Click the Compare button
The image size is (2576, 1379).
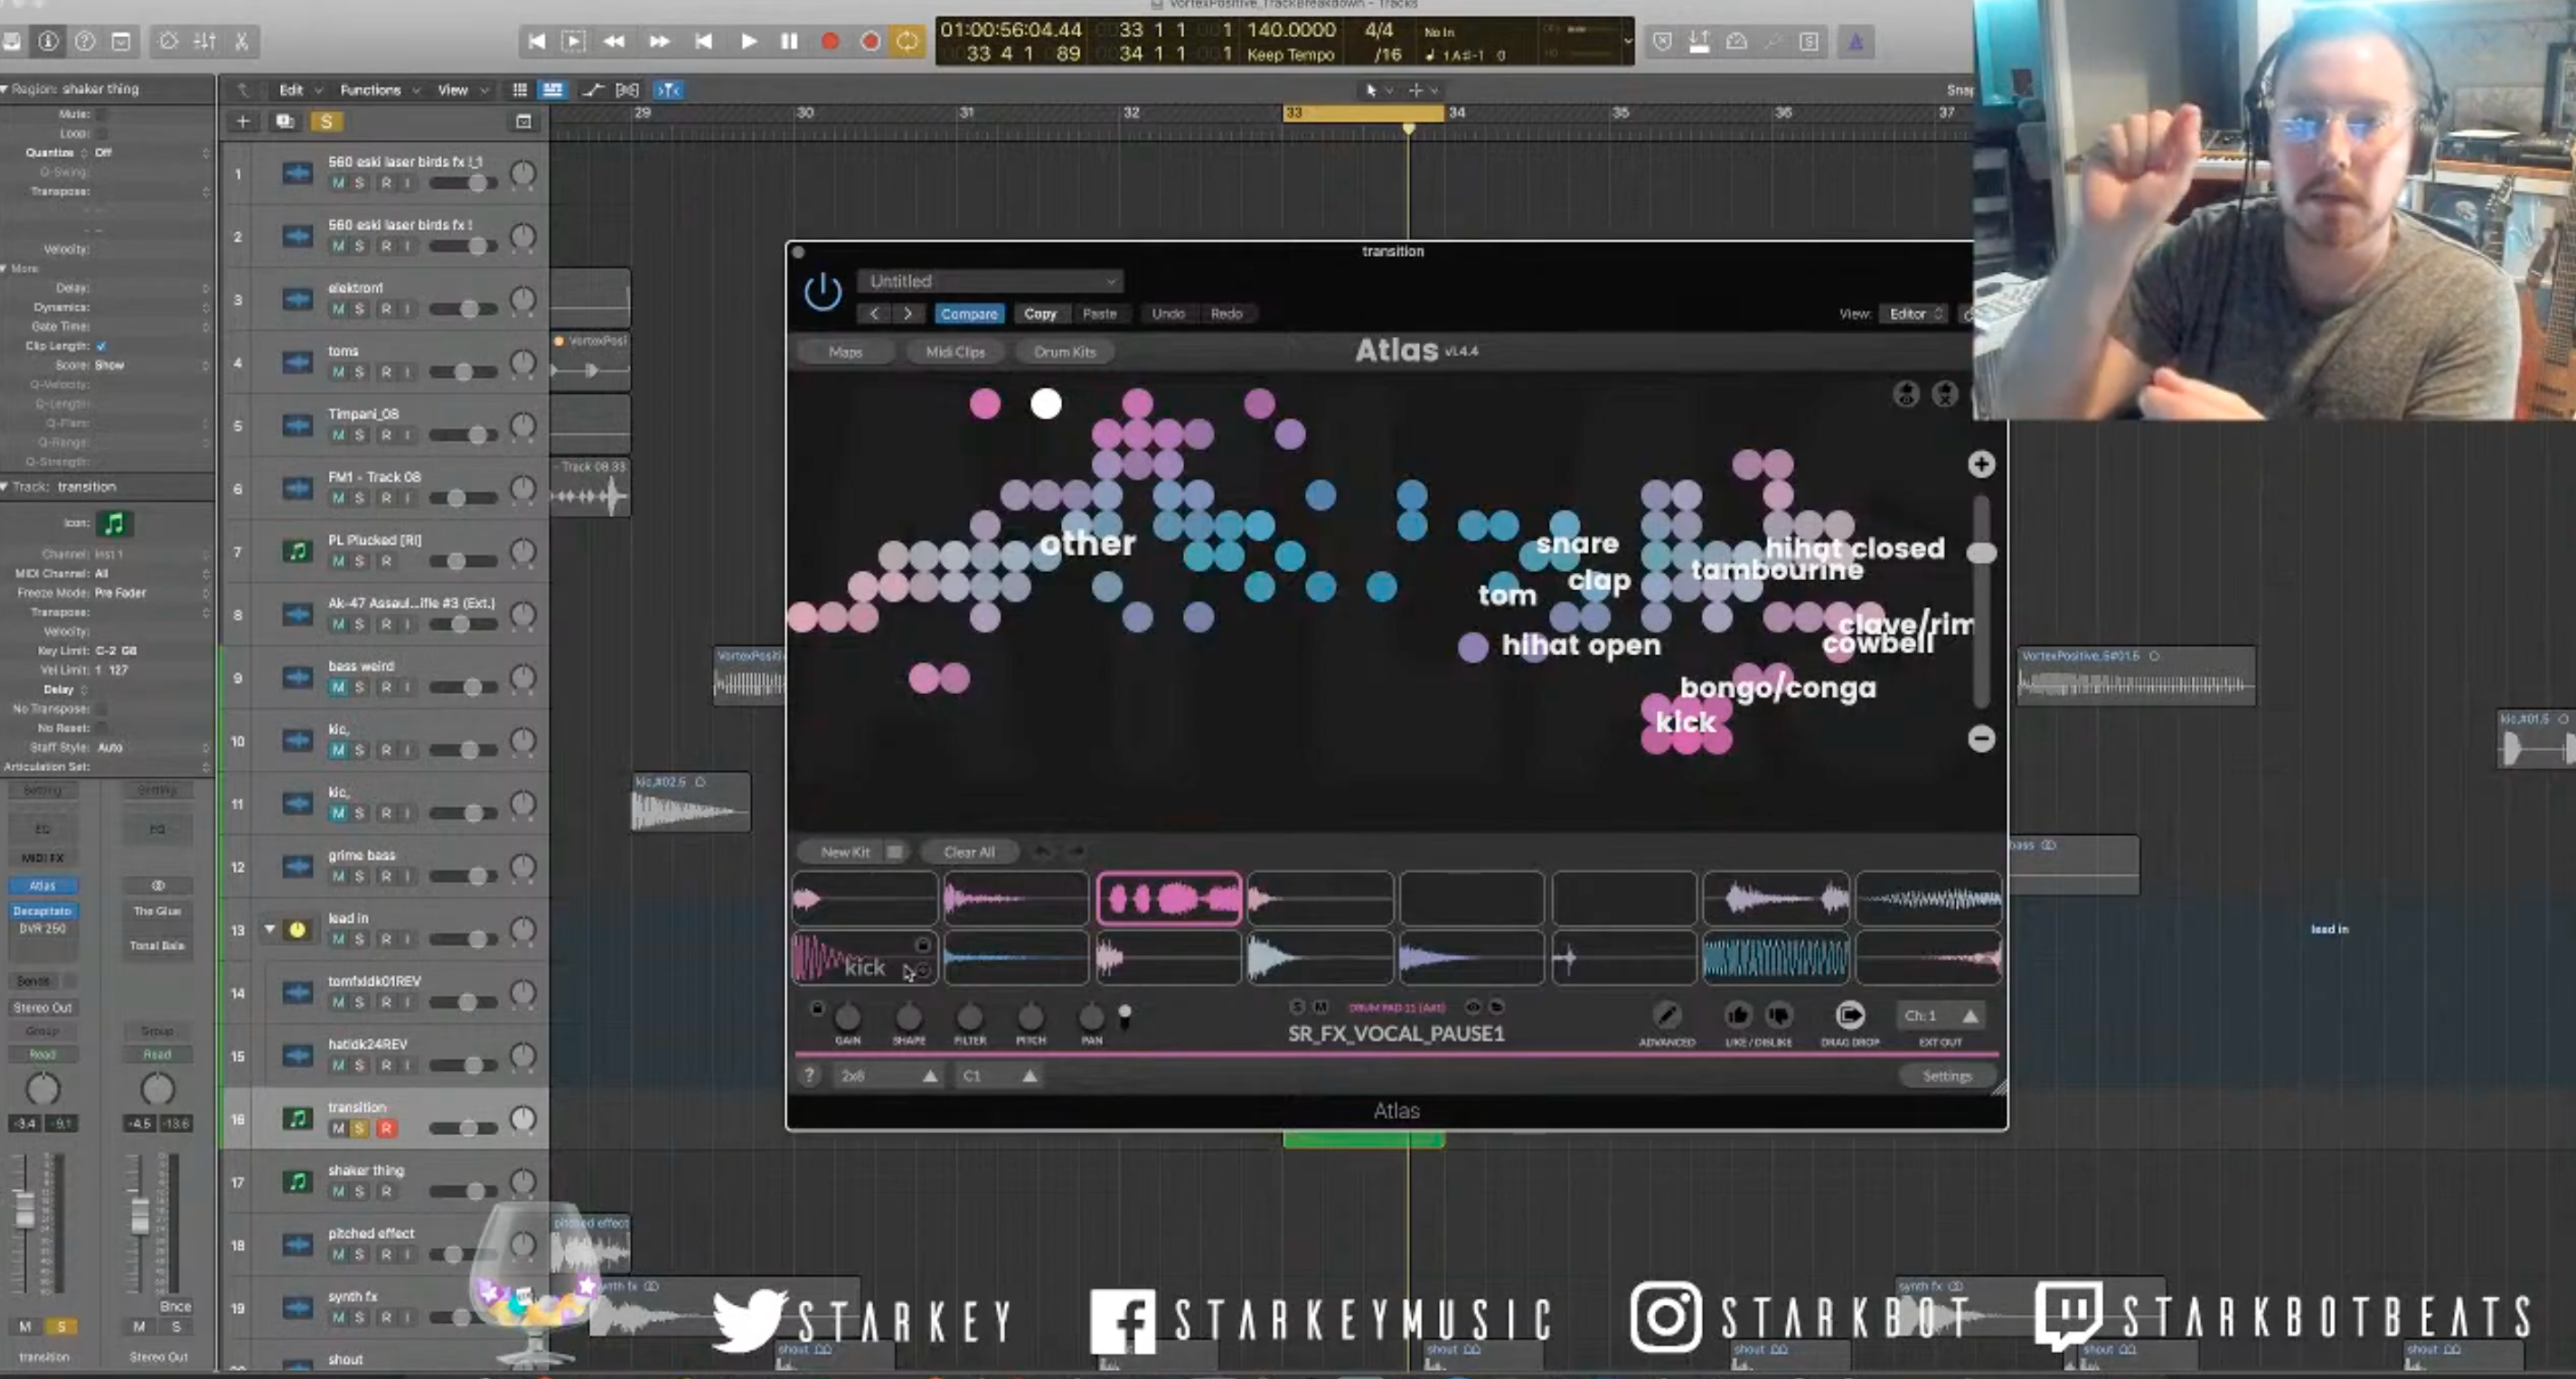pyautogui.click(x=968, y=314)
